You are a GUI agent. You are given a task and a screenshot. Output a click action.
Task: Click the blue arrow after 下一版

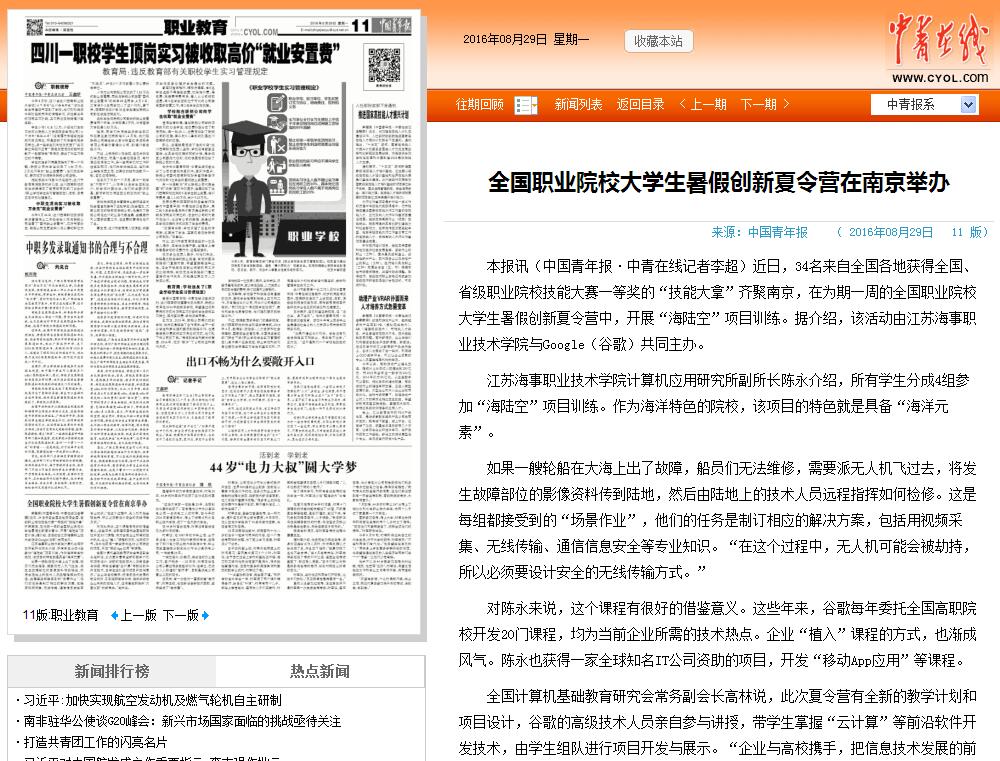(205, 615)
